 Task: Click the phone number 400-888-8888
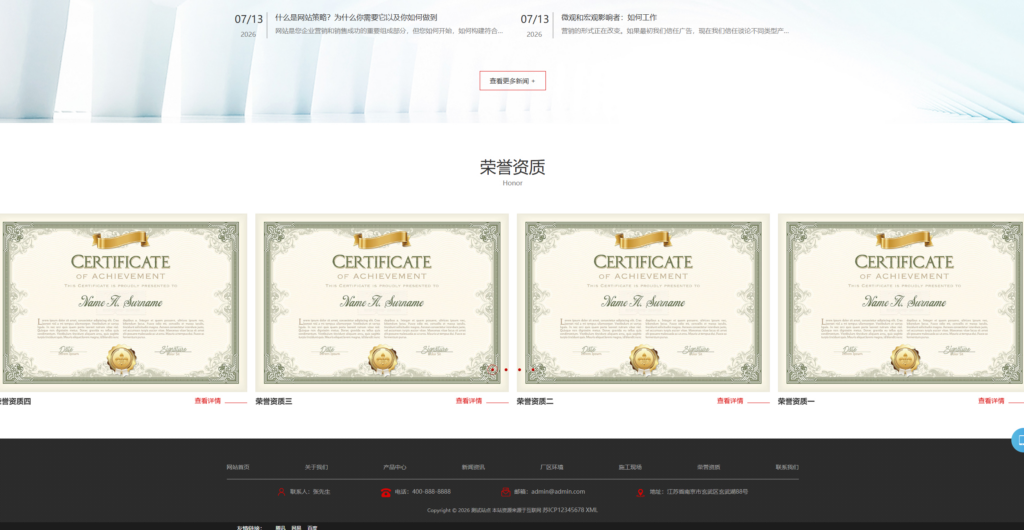(x=431, y=491)
